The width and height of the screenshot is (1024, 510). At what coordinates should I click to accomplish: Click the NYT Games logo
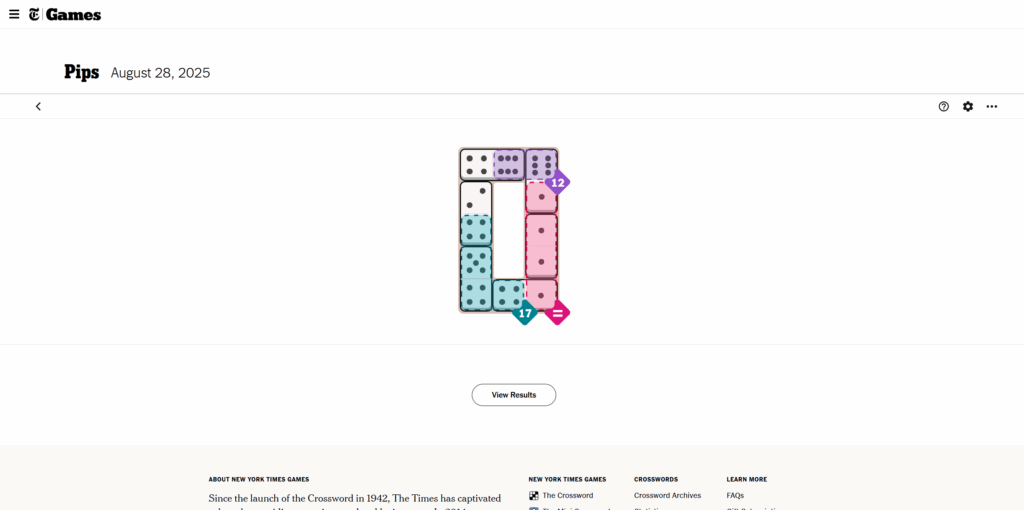(x=64, y=14)
